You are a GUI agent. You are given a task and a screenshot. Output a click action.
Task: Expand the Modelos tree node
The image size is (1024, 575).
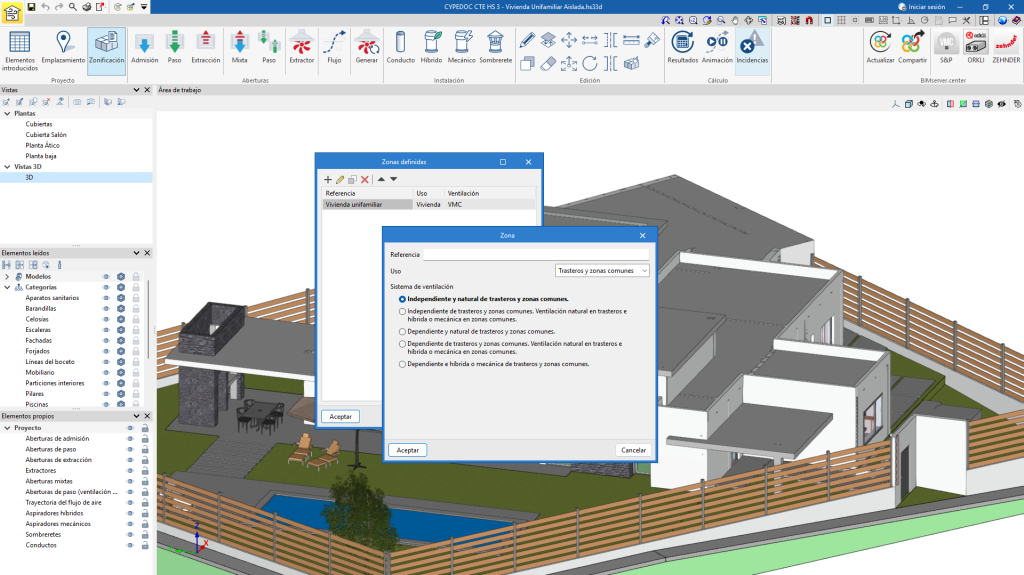(7, 276)
